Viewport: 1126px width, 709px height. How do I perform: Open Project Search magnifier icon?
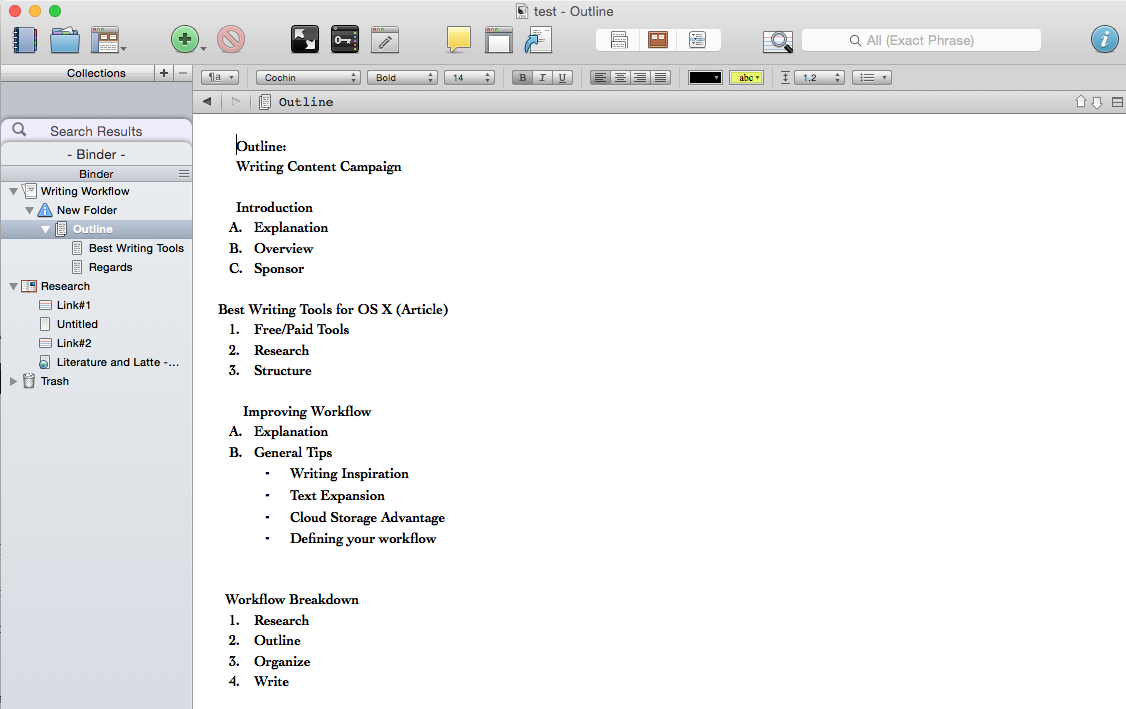point(778,41)
